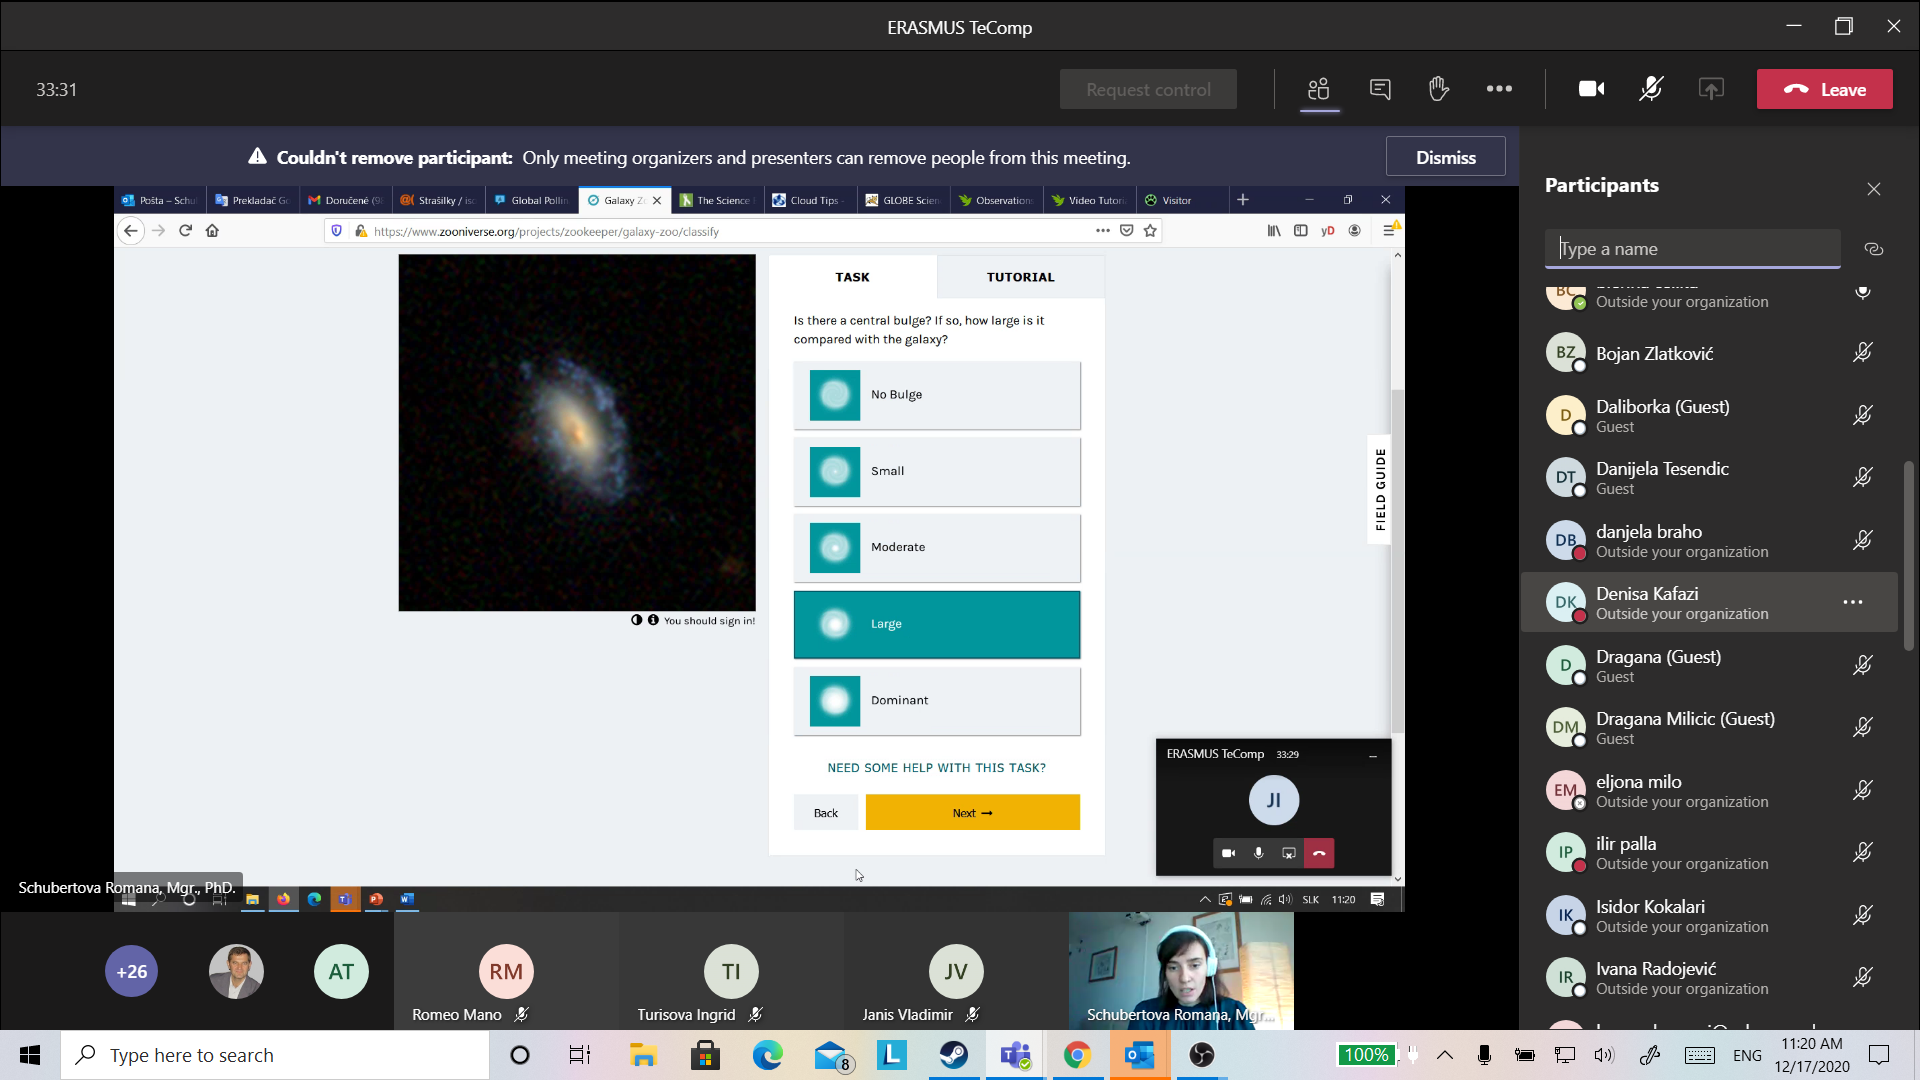
Task: Toggle the camera on or off
Action: (1591, 89)
